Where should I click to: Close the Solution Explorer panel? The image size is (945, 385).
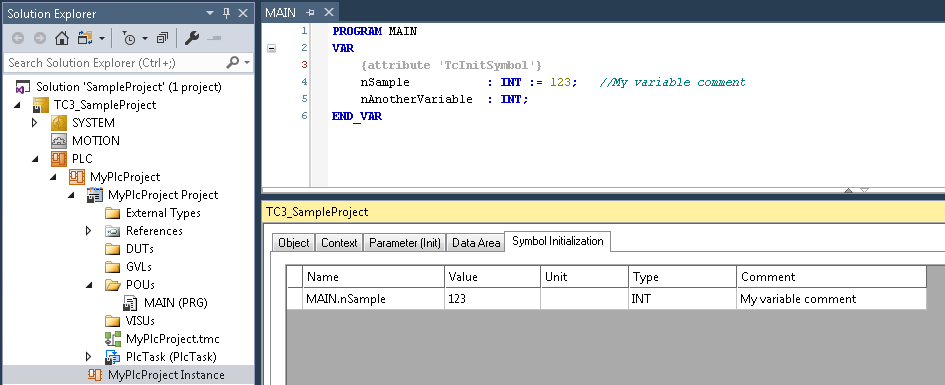click(242, 13)
